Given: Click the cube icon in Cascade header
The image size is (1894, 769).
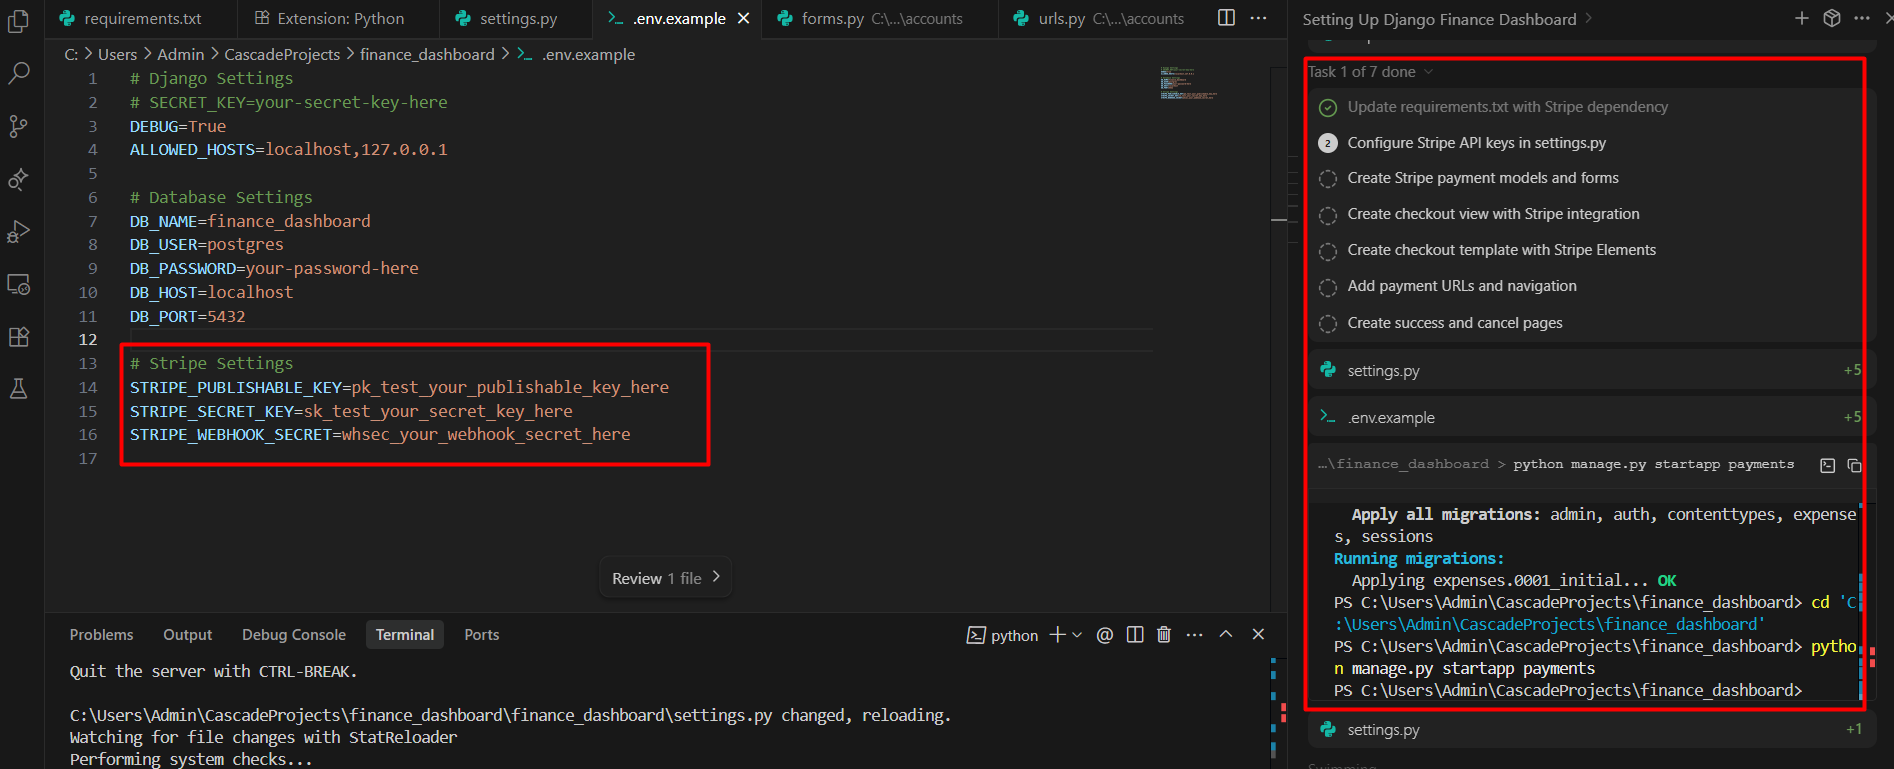Looking at the screenshot, I should pyautogui.click(x=1832, y=18).
